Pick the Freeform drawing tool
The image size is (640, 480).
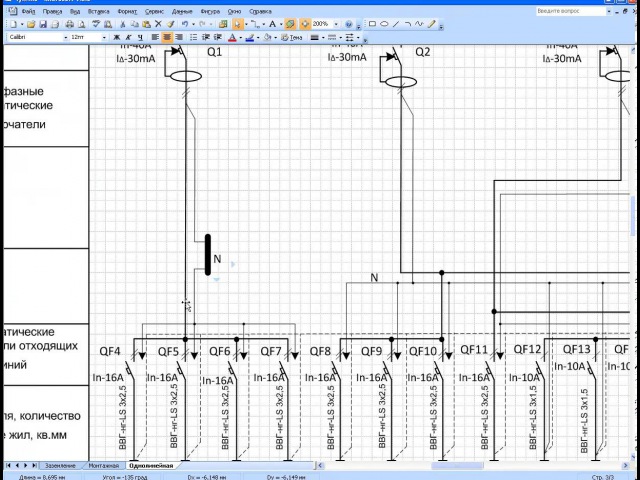[419, 24]
